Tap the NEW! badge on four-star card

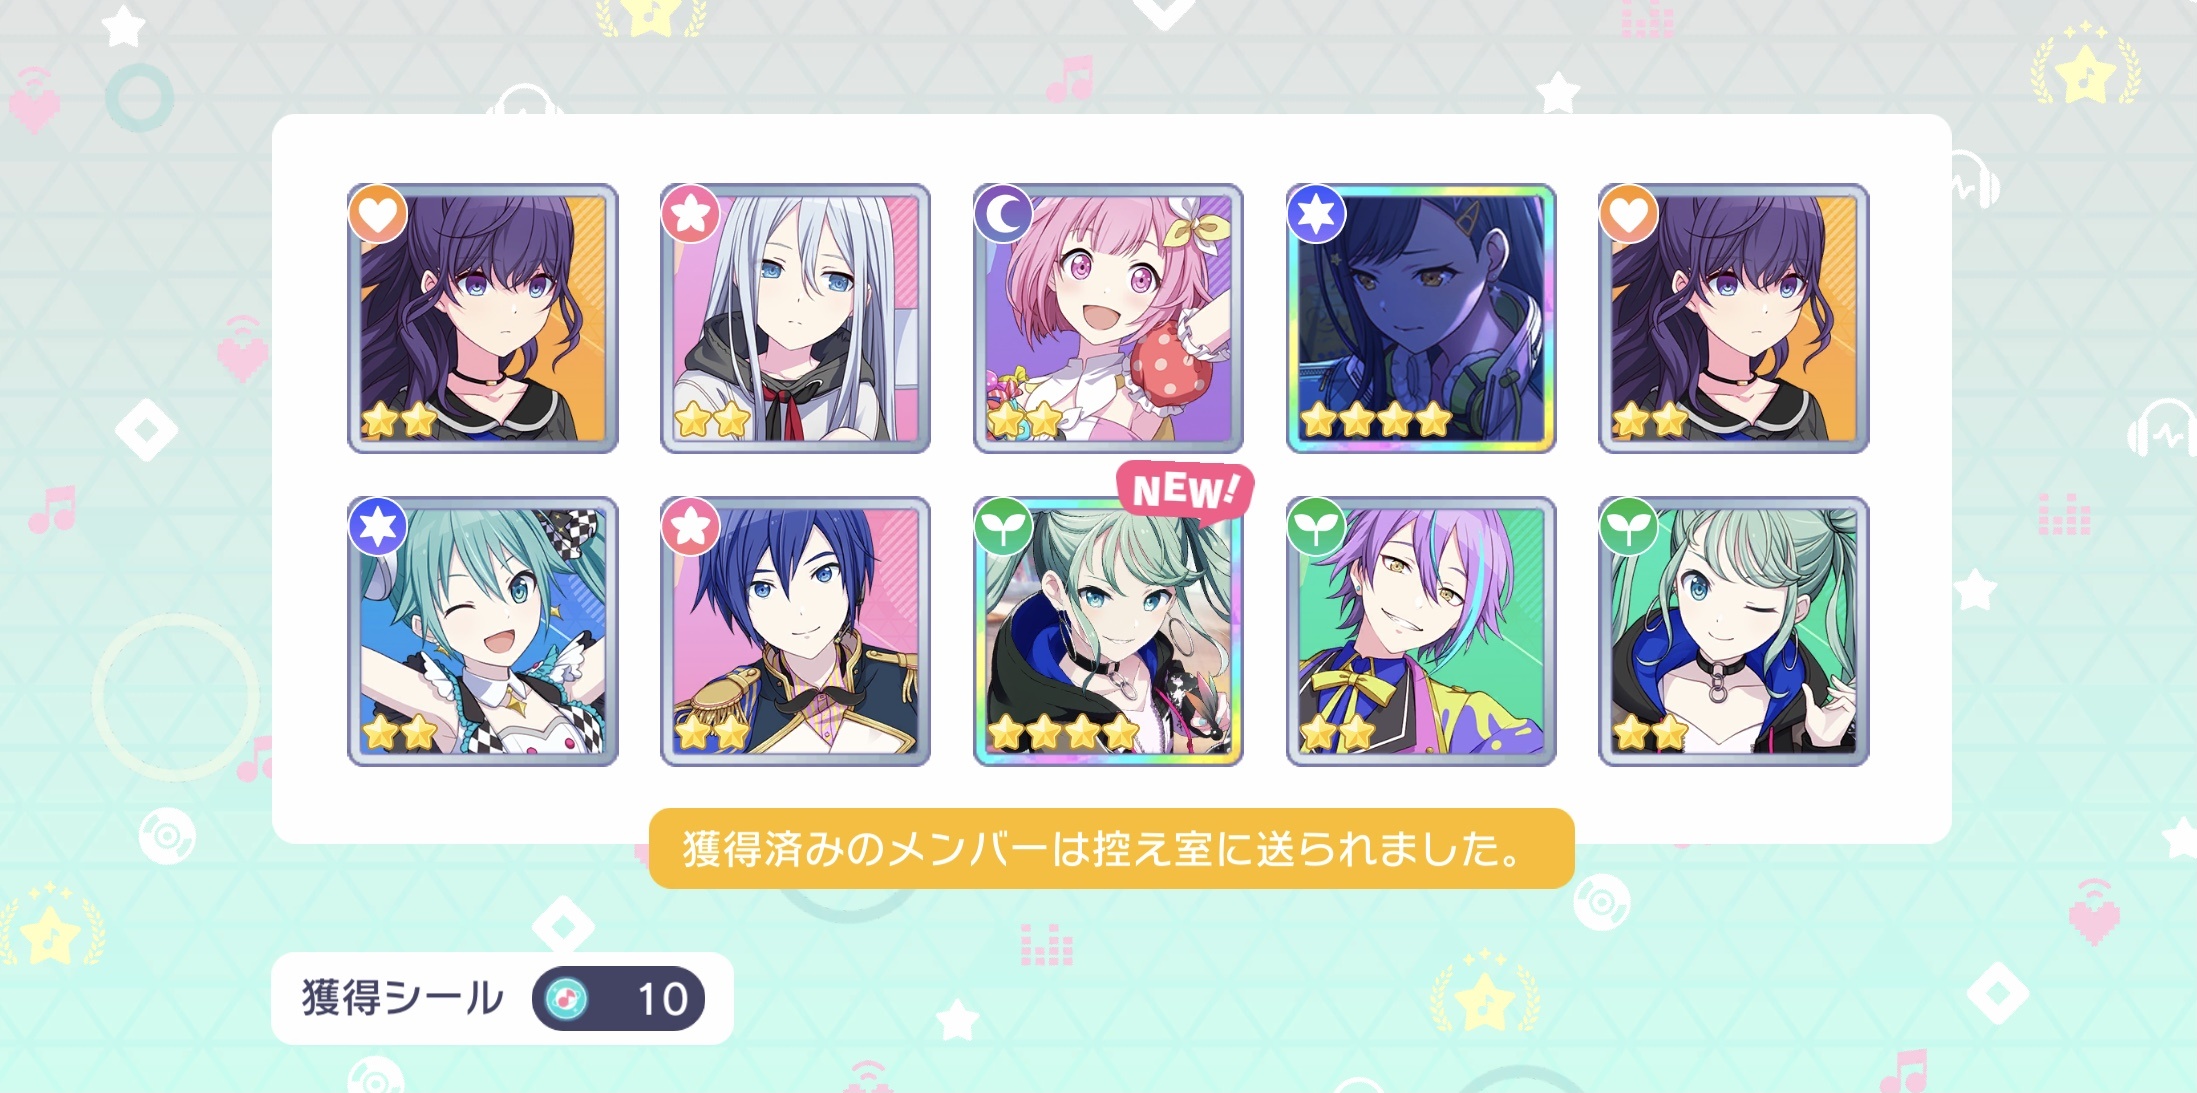coord(1185,490)
